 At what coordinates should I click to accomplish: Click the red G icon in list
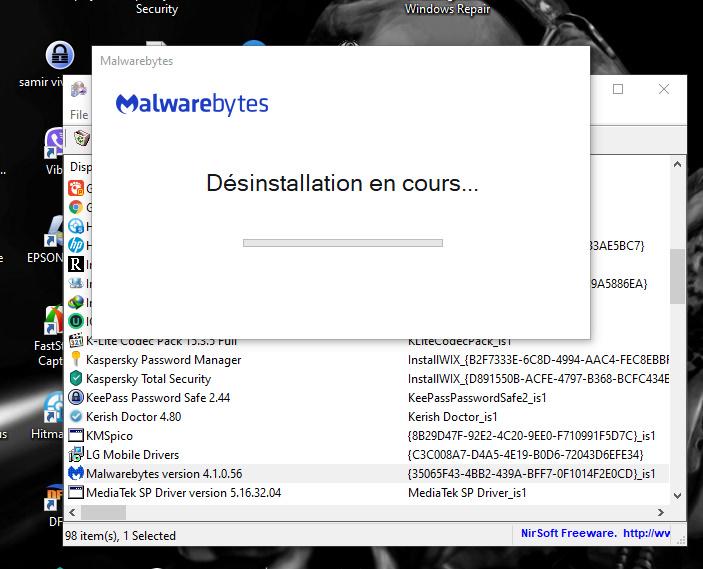76,188
